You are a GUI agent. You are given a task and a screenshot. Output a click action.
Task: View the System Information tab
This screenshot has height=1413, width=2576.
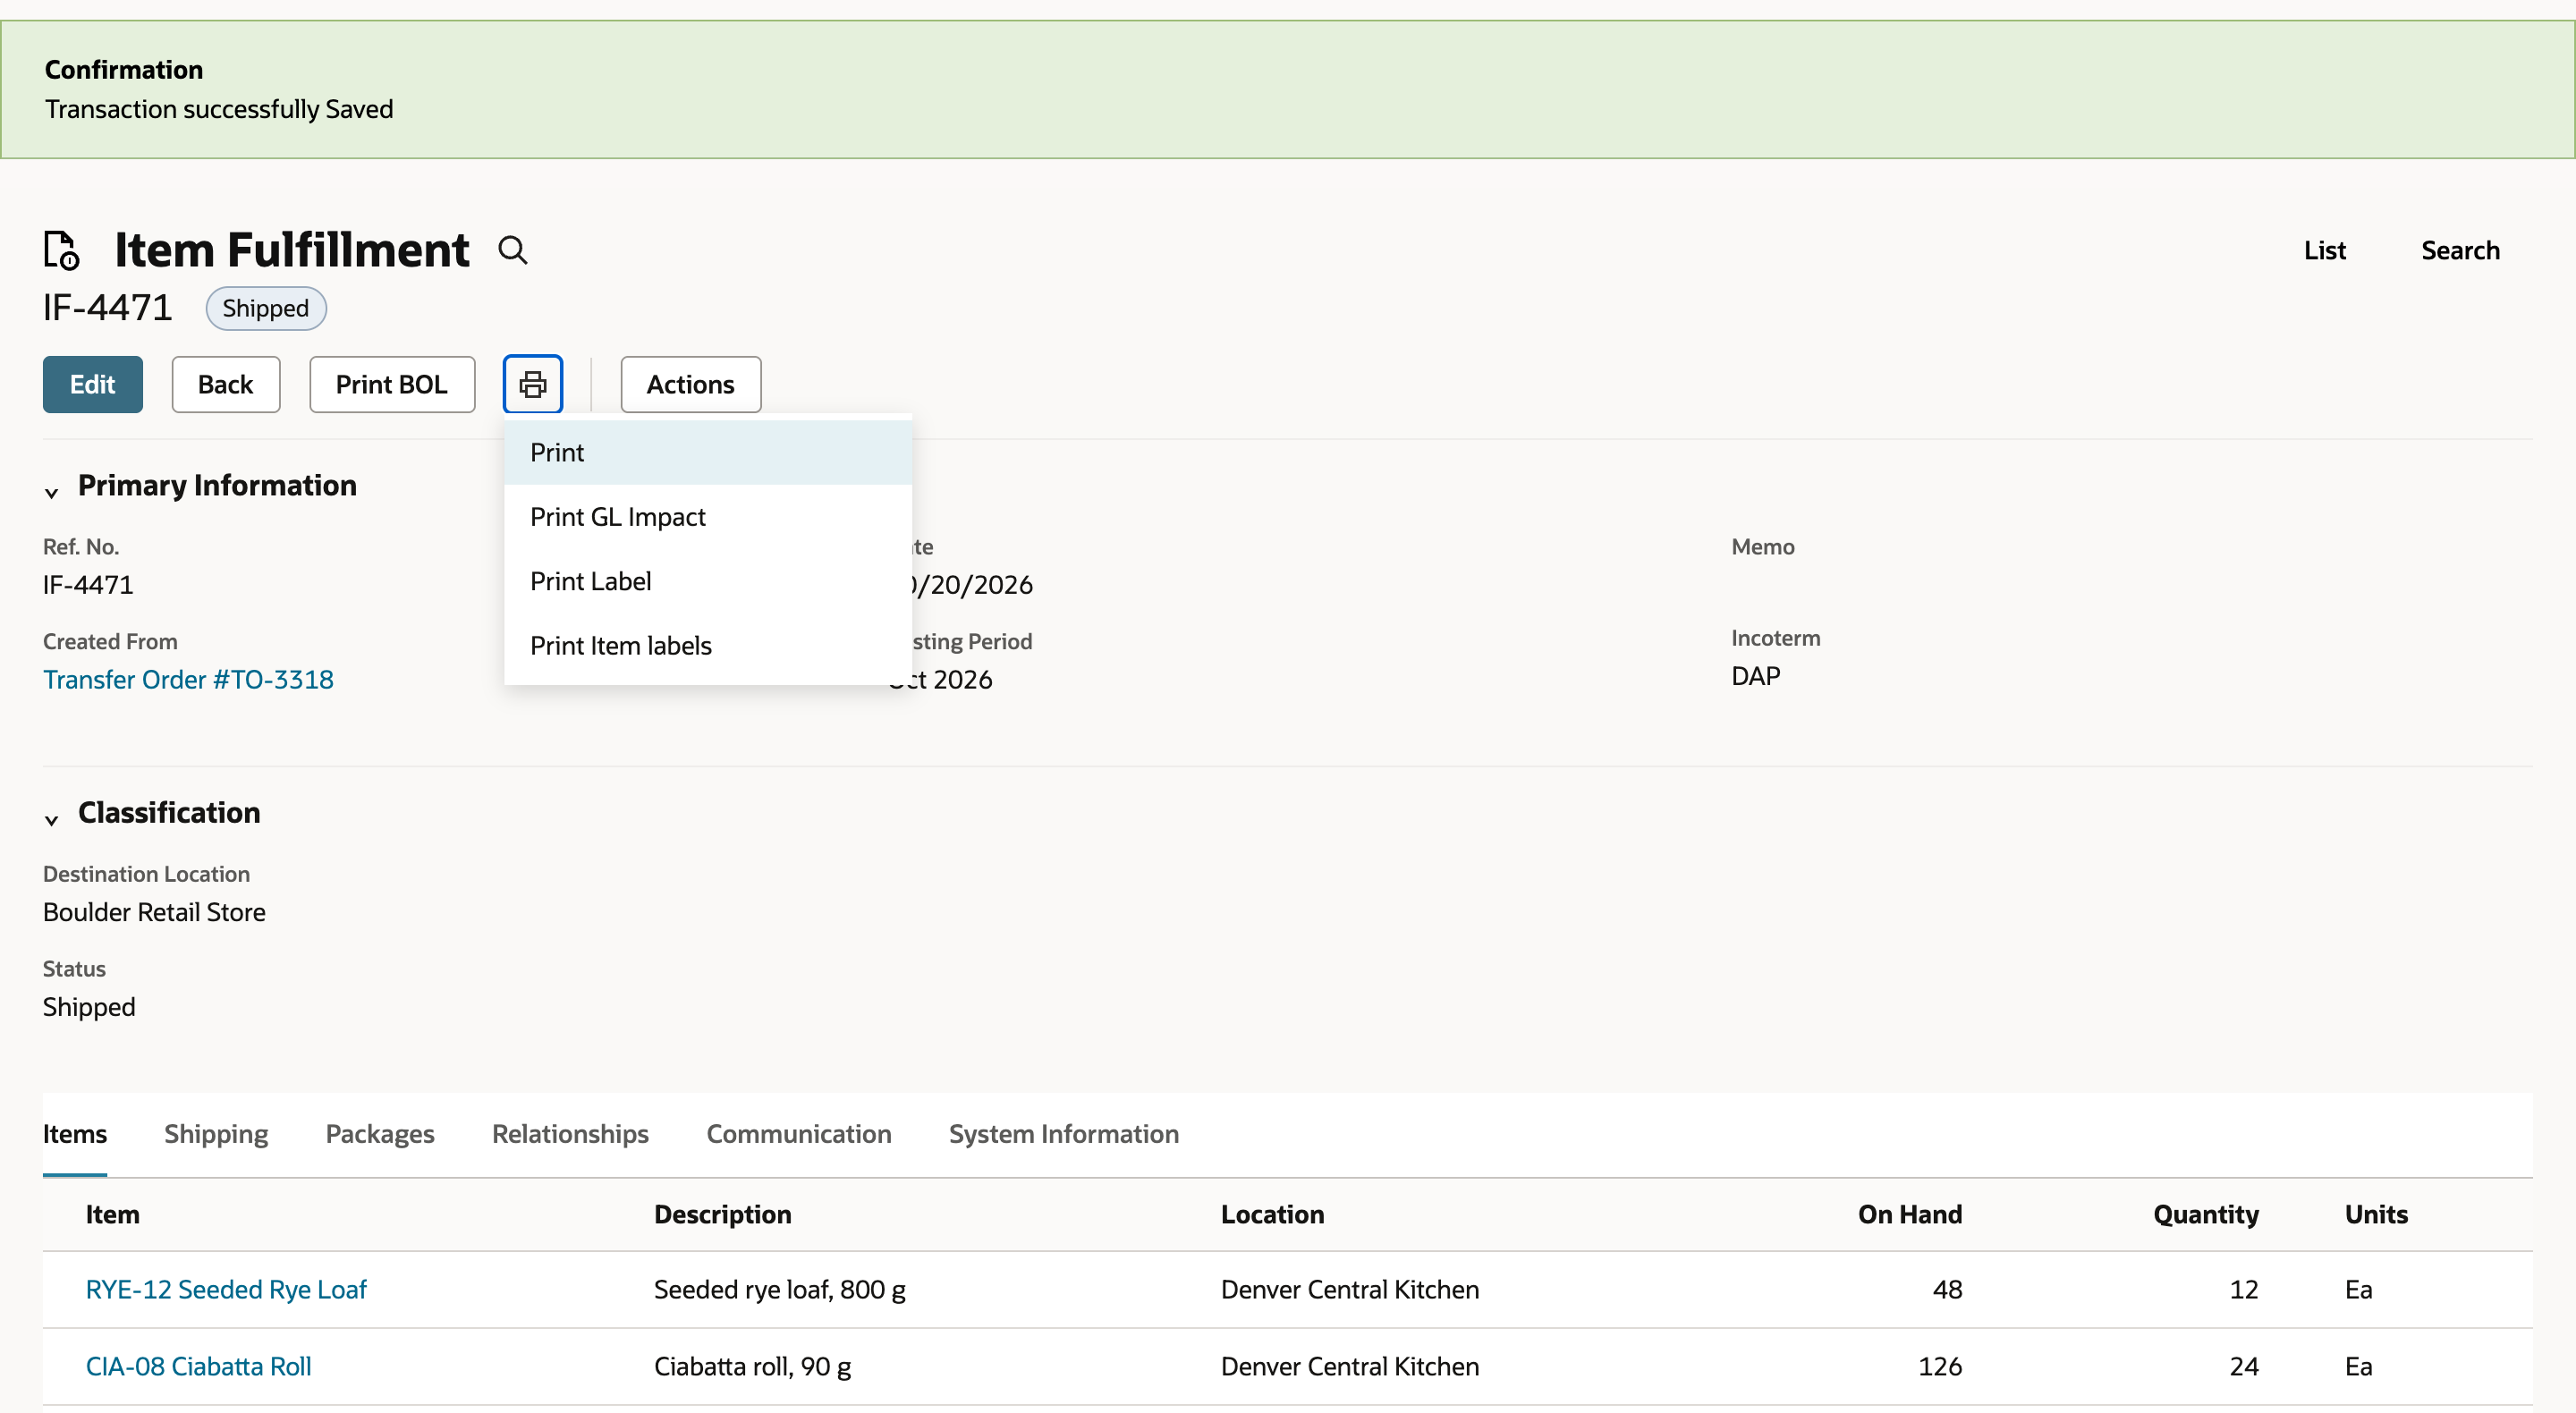1063,1134
